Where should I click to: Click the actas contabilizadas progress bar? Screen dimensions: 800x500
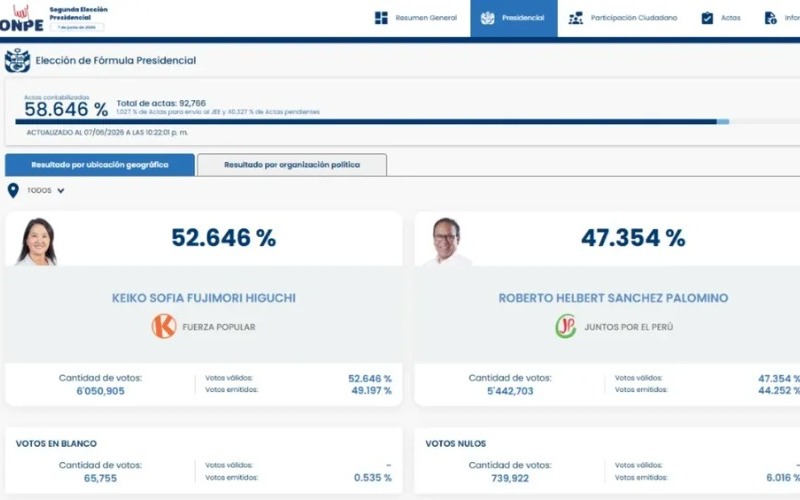click(408, 121)
